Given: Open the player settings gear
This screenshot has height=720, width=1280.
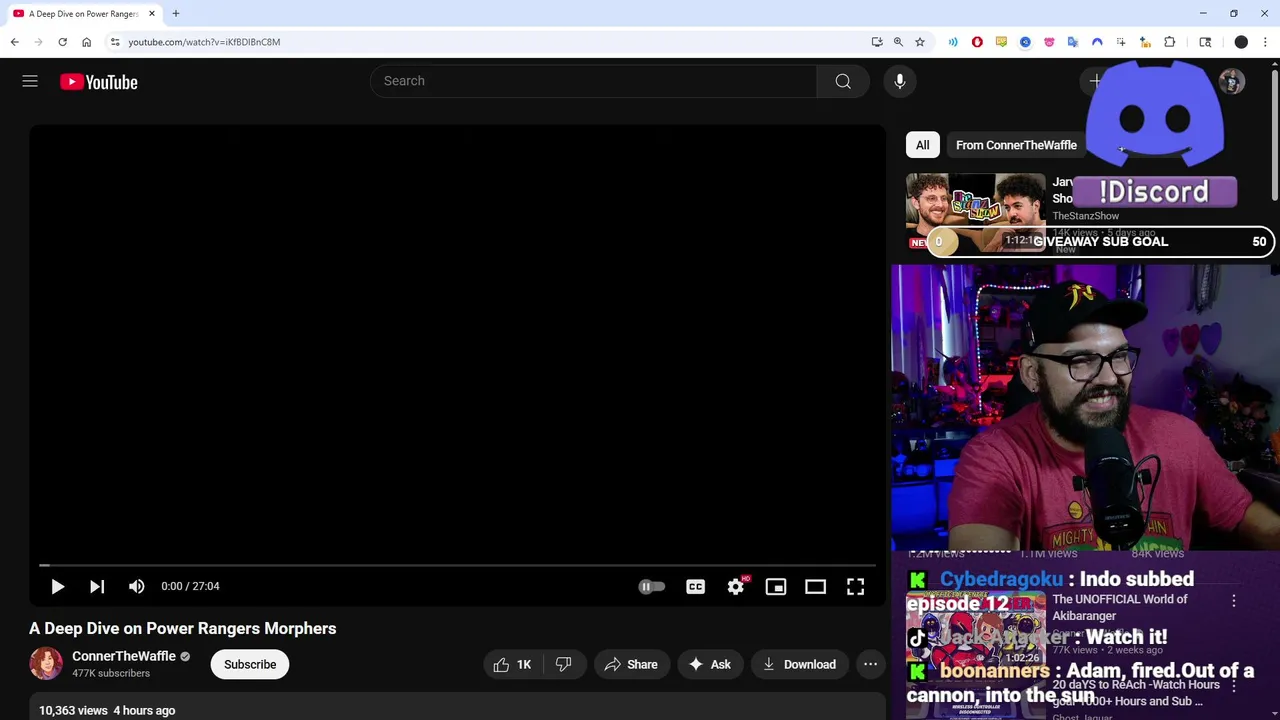Looking at the screenshot, I should click(x=736, y=586).
